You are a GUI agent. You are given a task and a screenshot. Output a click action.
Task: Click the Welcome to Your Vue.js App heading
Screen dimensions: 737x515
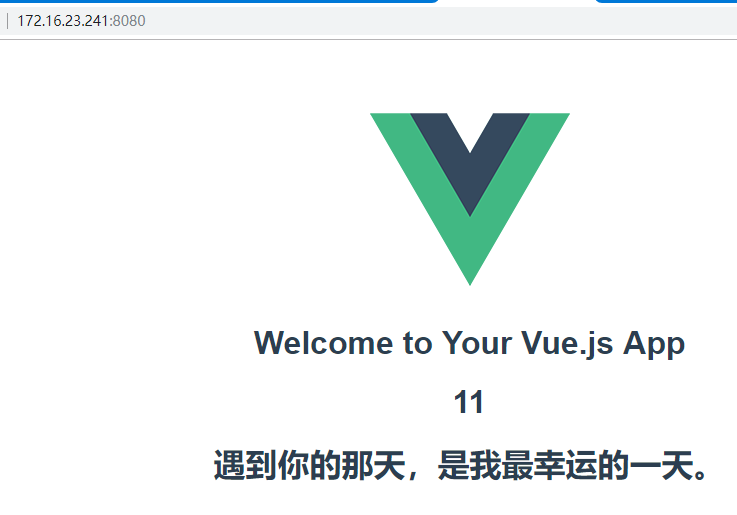click(x=470, y=344)
